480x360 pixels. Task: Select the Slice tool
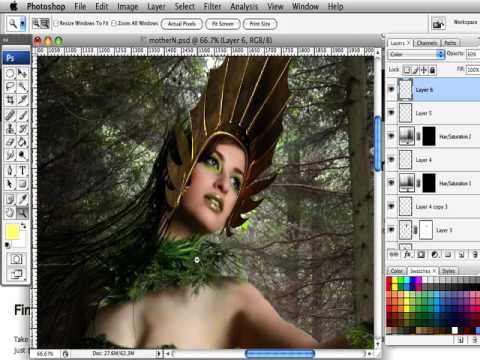[x=22, y=100]
